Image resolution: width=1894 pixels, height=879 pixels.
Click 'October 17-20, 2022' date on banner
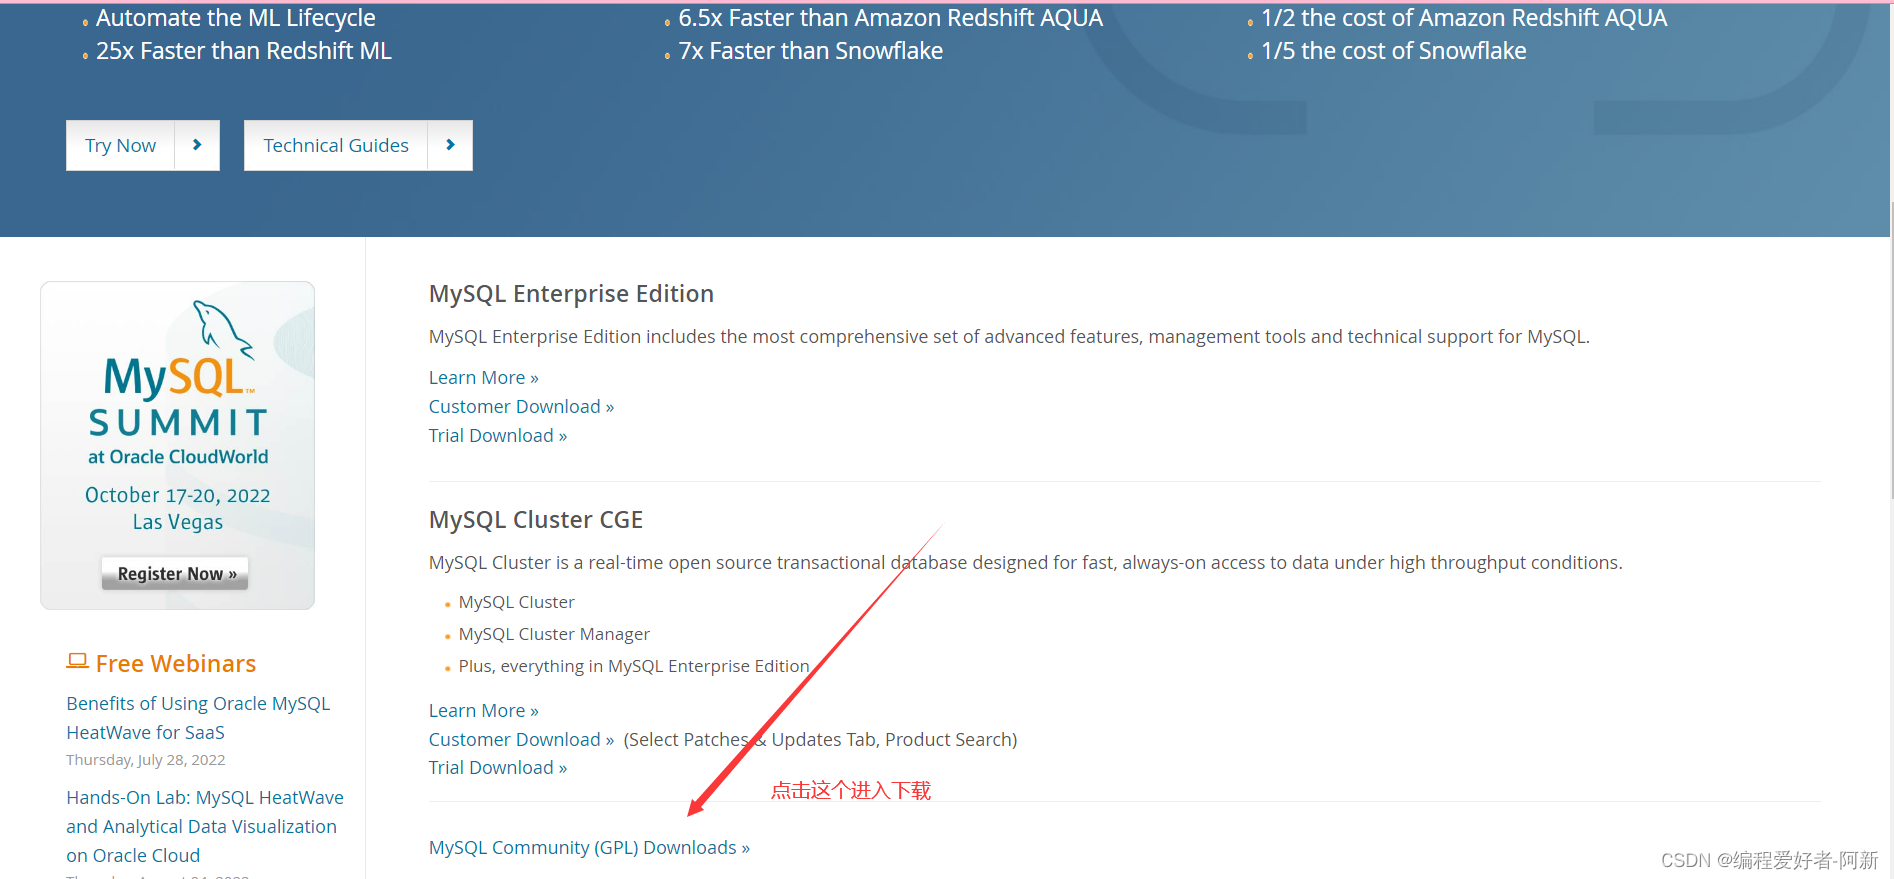[178, 495]
